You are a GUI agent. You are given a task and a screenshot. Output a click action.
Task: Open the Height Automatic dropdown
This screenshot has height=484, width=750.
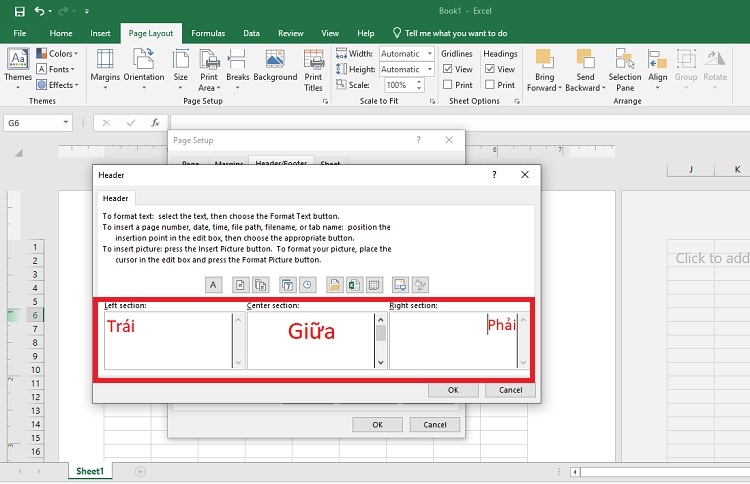[x=430, y=69]
